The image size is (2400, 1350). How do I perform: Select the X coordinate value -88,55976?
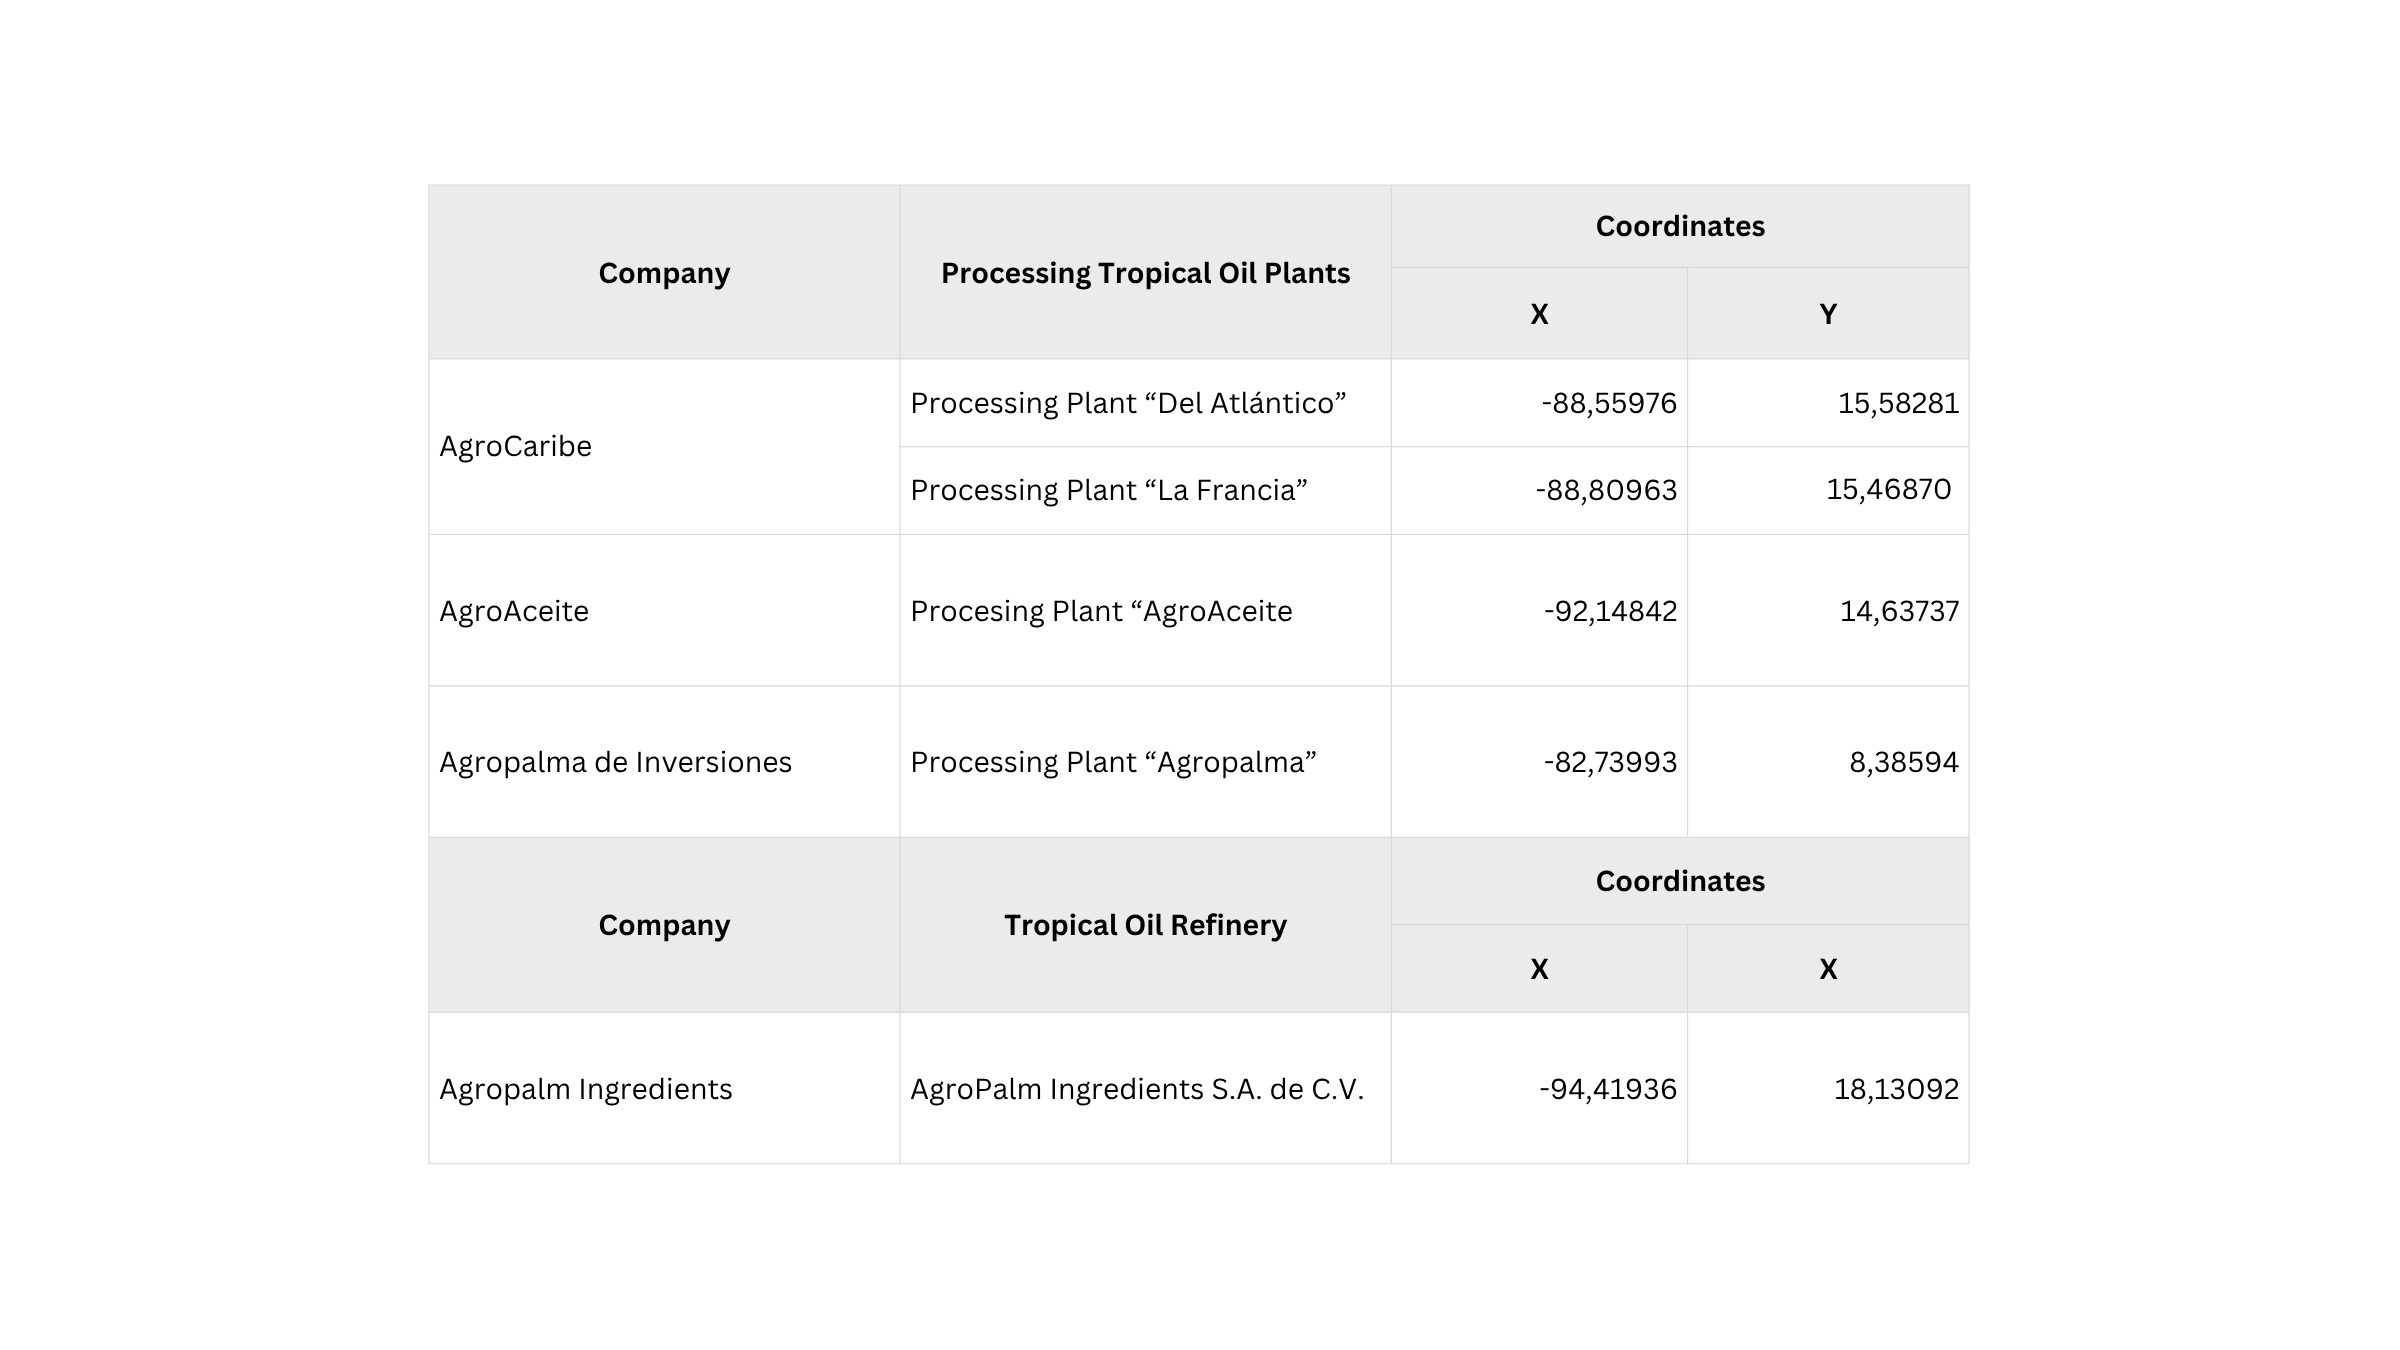[x=1609, y=403]
